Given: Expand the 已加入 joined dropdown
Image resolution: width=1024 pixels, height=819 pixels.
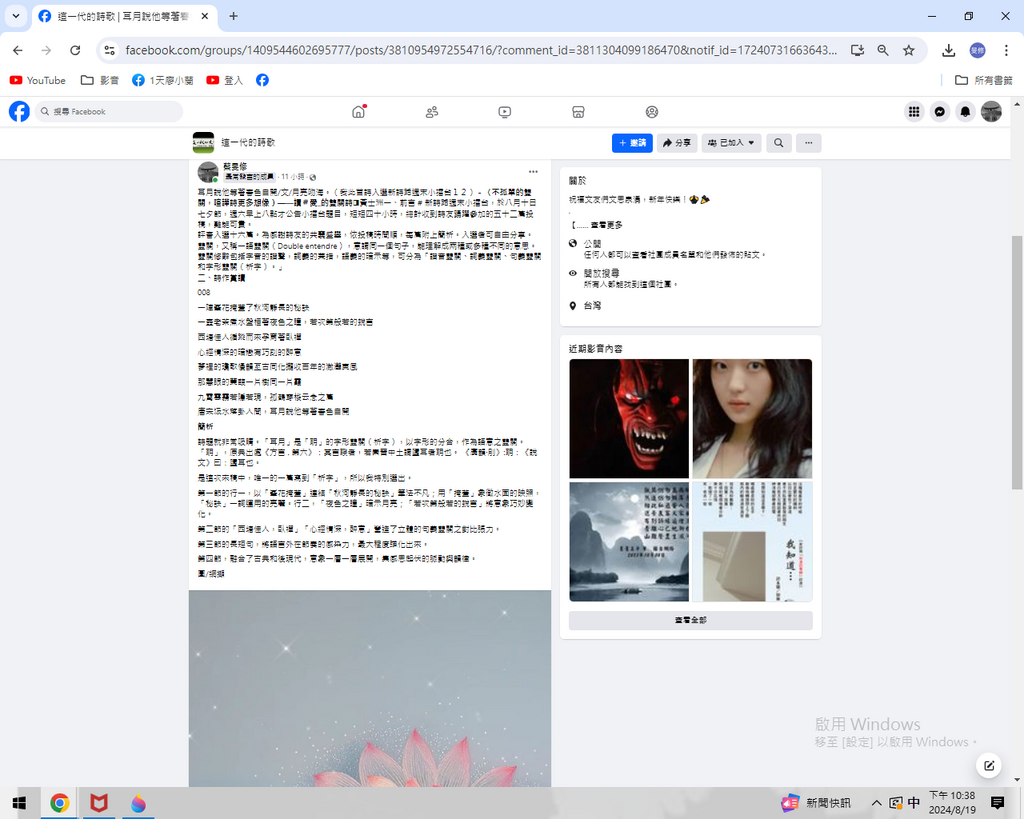Looking at the screenshot, I should click(731, 143).
